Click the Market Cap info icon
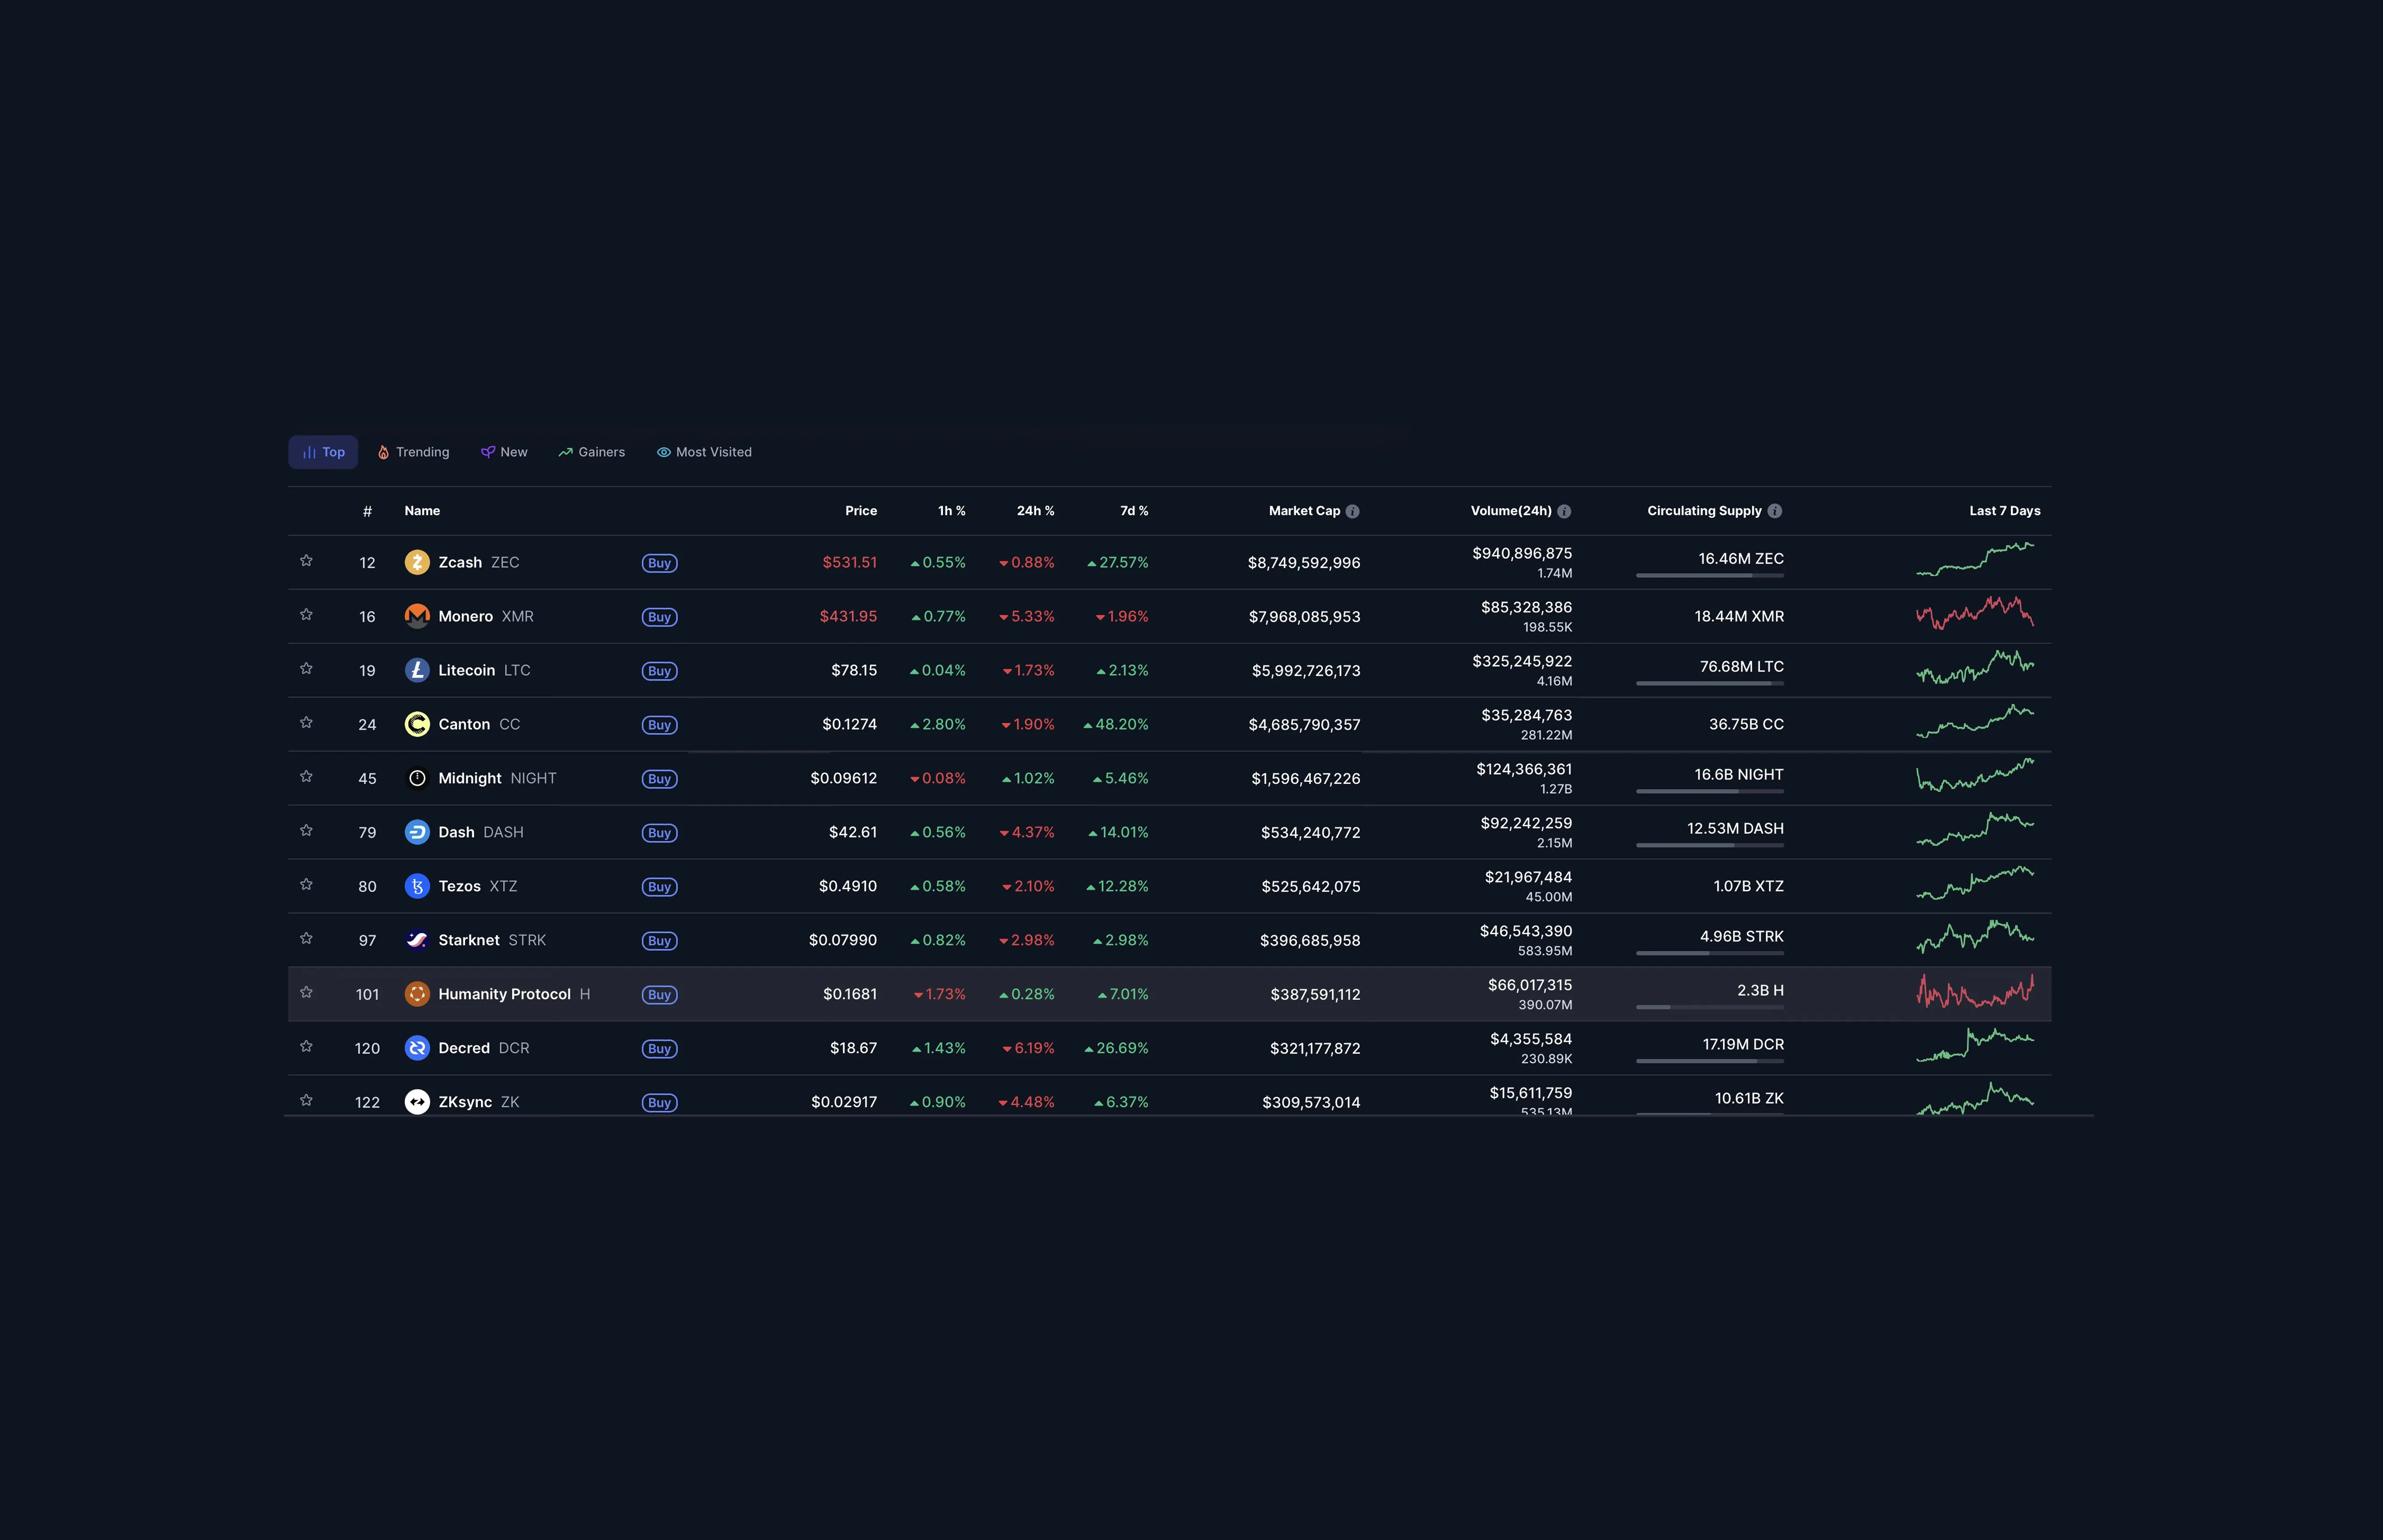Image resolution: width=2383 pixels, height=1540 pixels. 1352,511
